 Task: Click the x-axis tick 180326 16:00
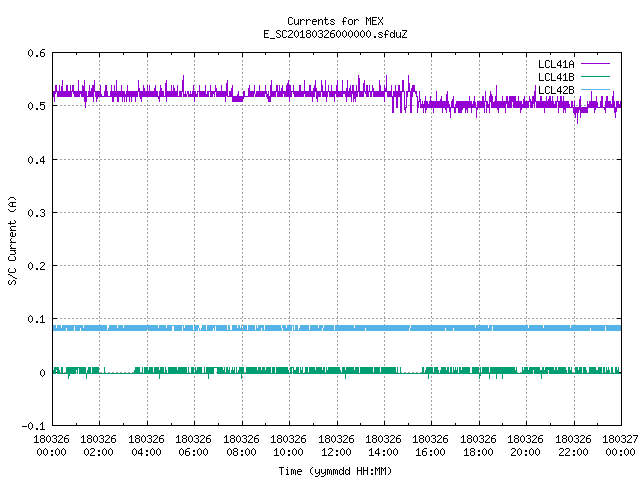pos(431,446)
